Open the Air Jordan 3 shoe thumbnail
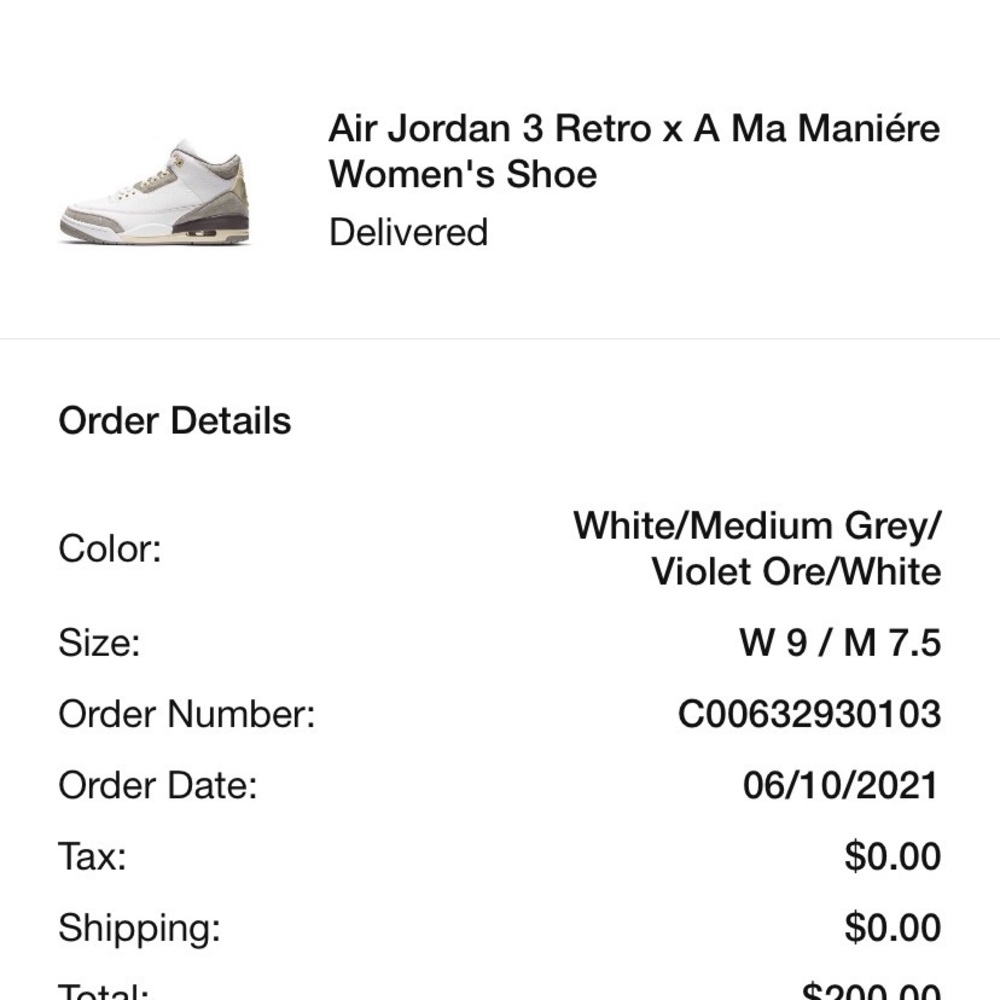This screenshot has width=1000, height=1000. [156, 192]
